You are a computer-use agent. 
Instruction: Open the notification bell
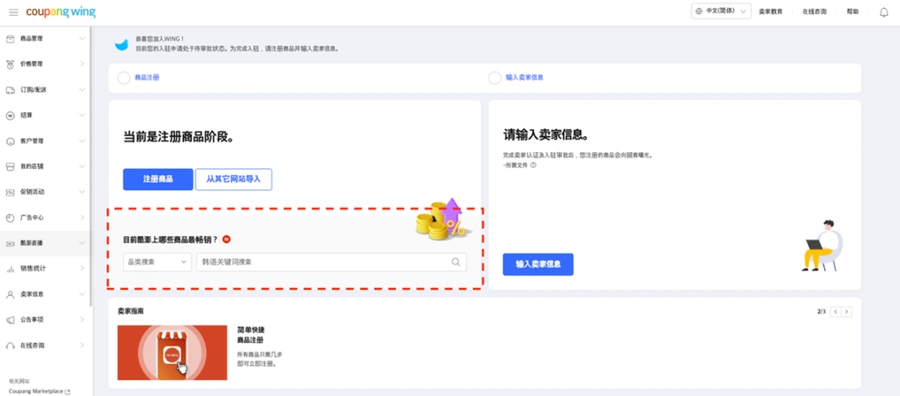(884, 12)
